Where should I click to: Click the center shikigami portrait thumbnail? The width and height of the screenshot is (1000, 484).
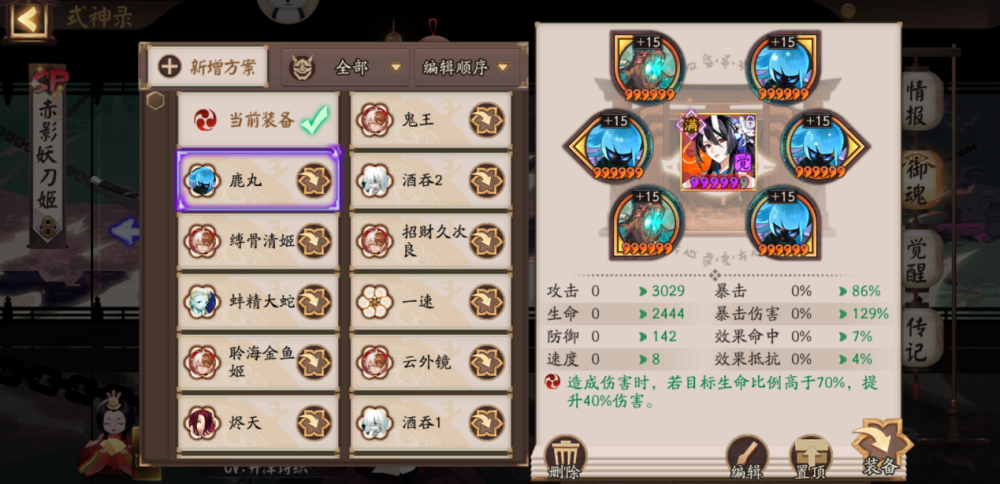(719, 152)
